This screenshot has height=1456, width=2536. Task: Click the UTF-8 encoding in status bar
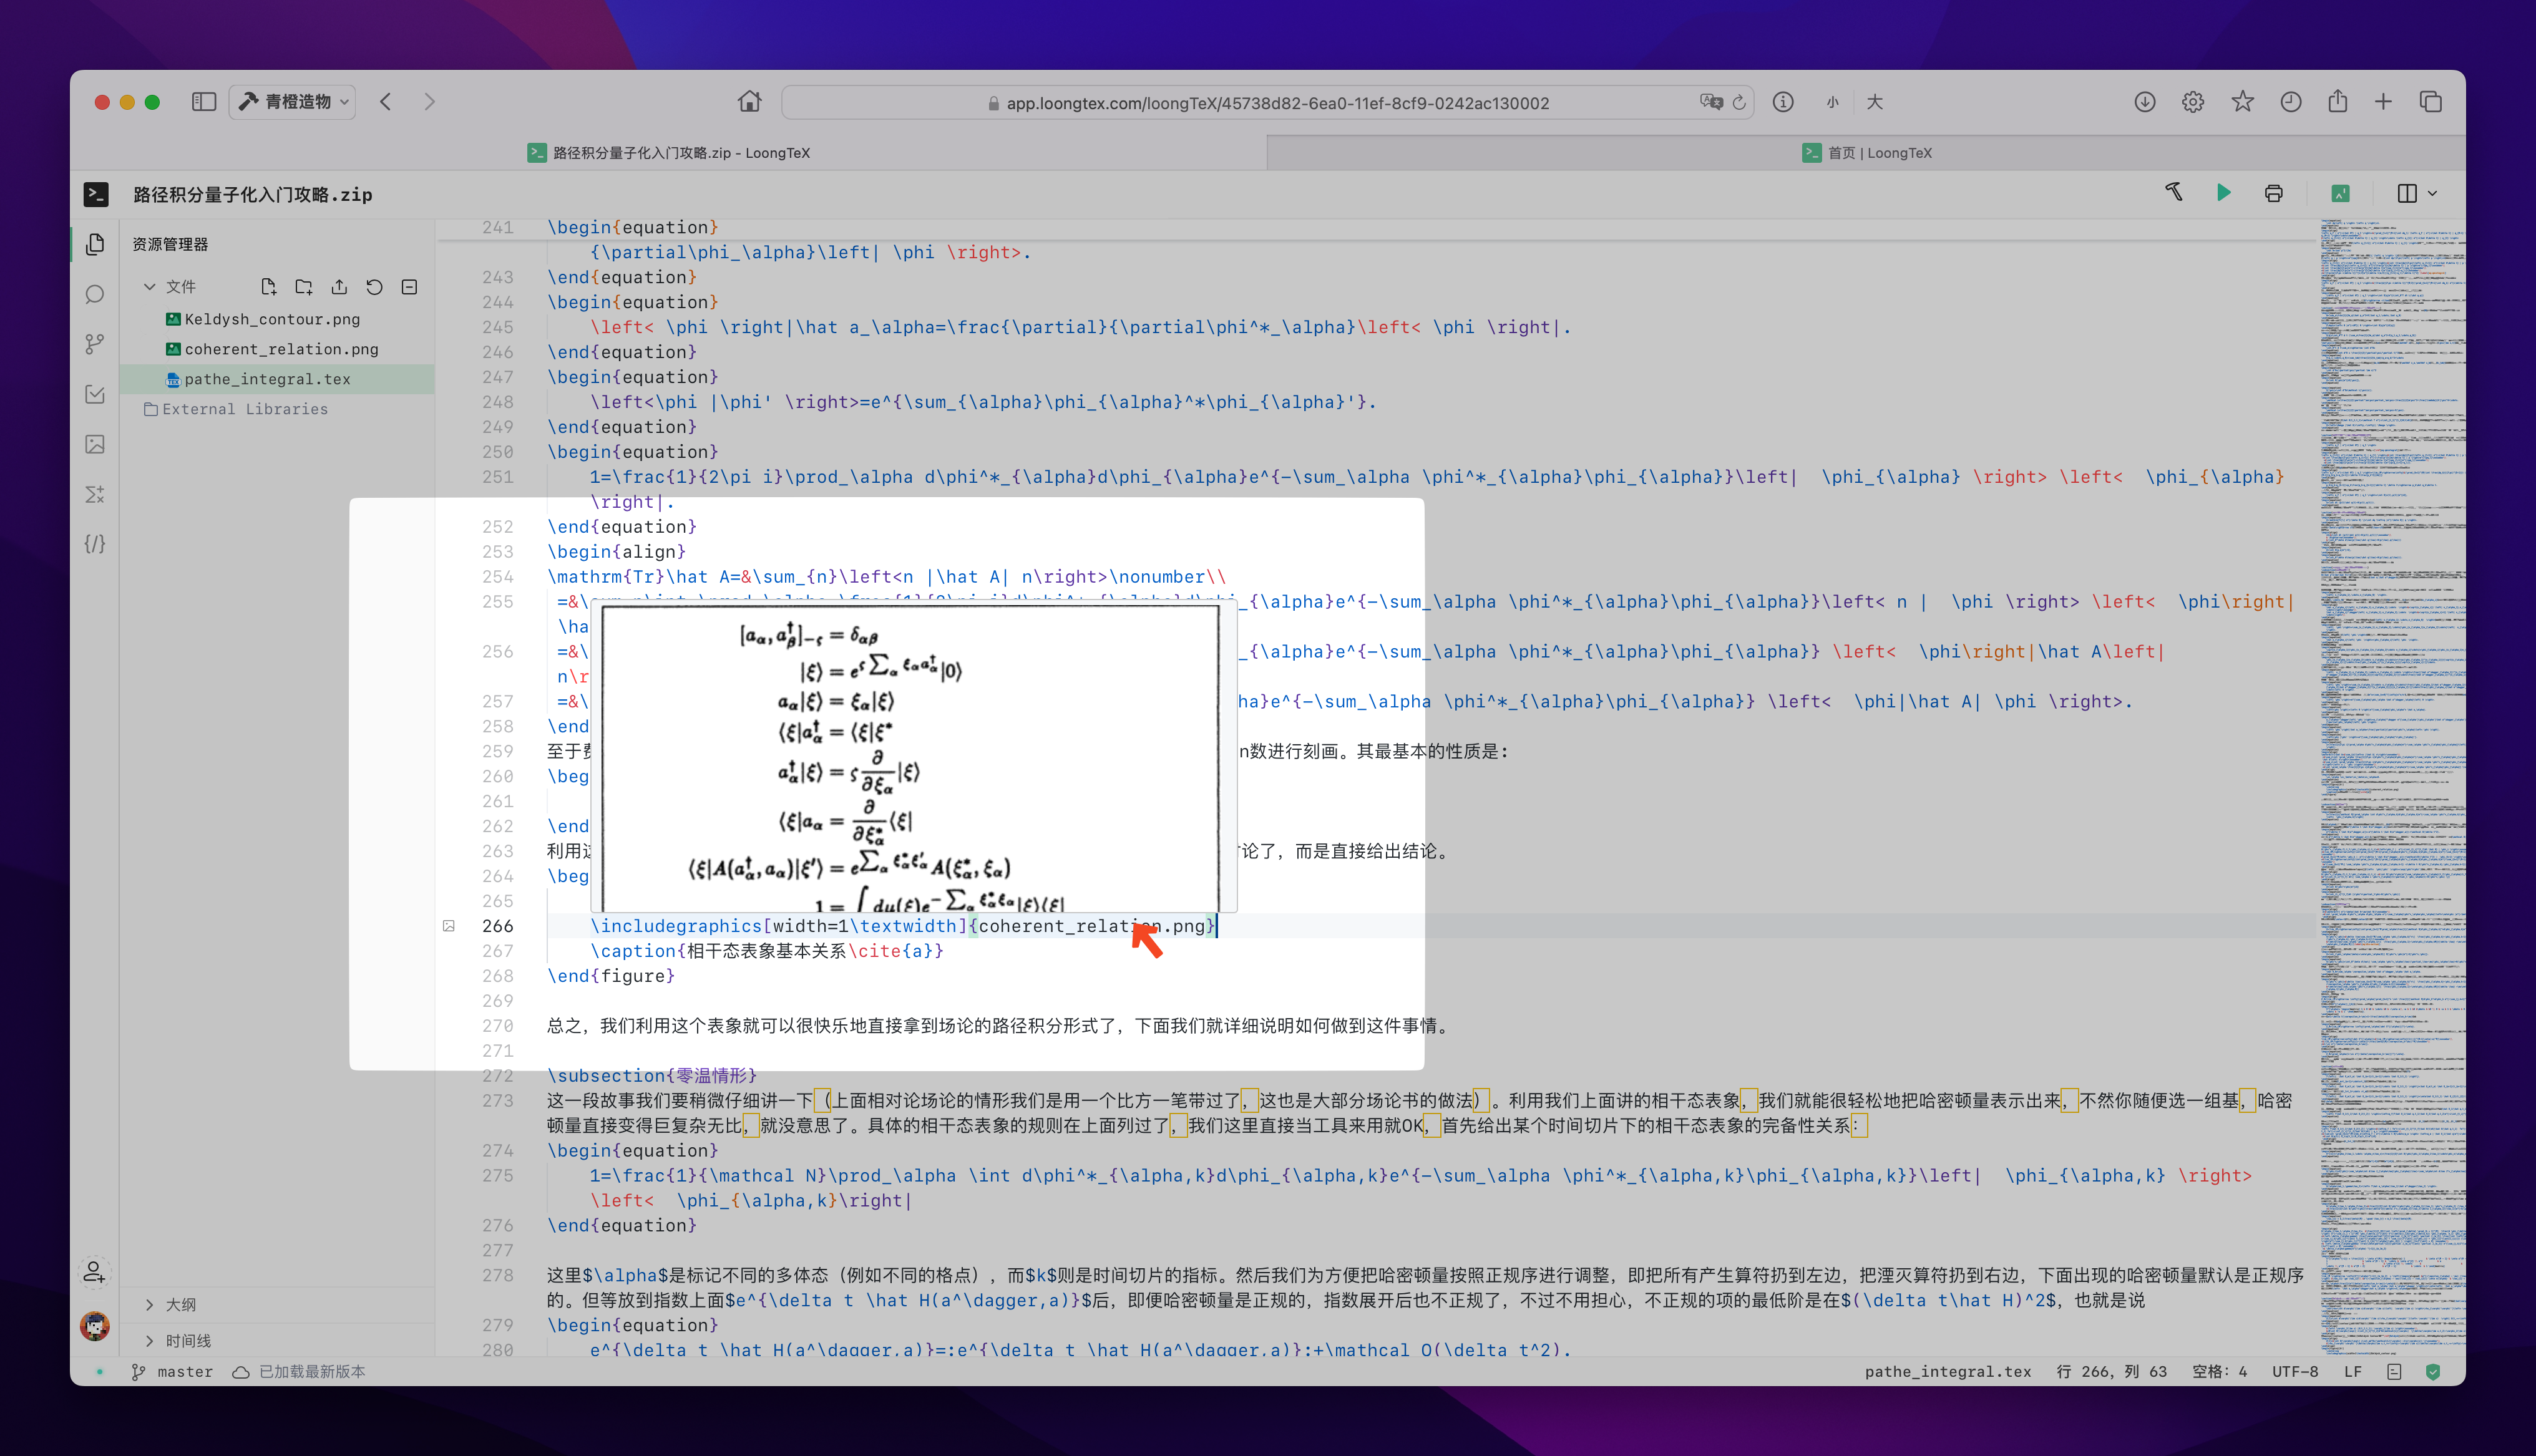(x=2294, y=1372)
